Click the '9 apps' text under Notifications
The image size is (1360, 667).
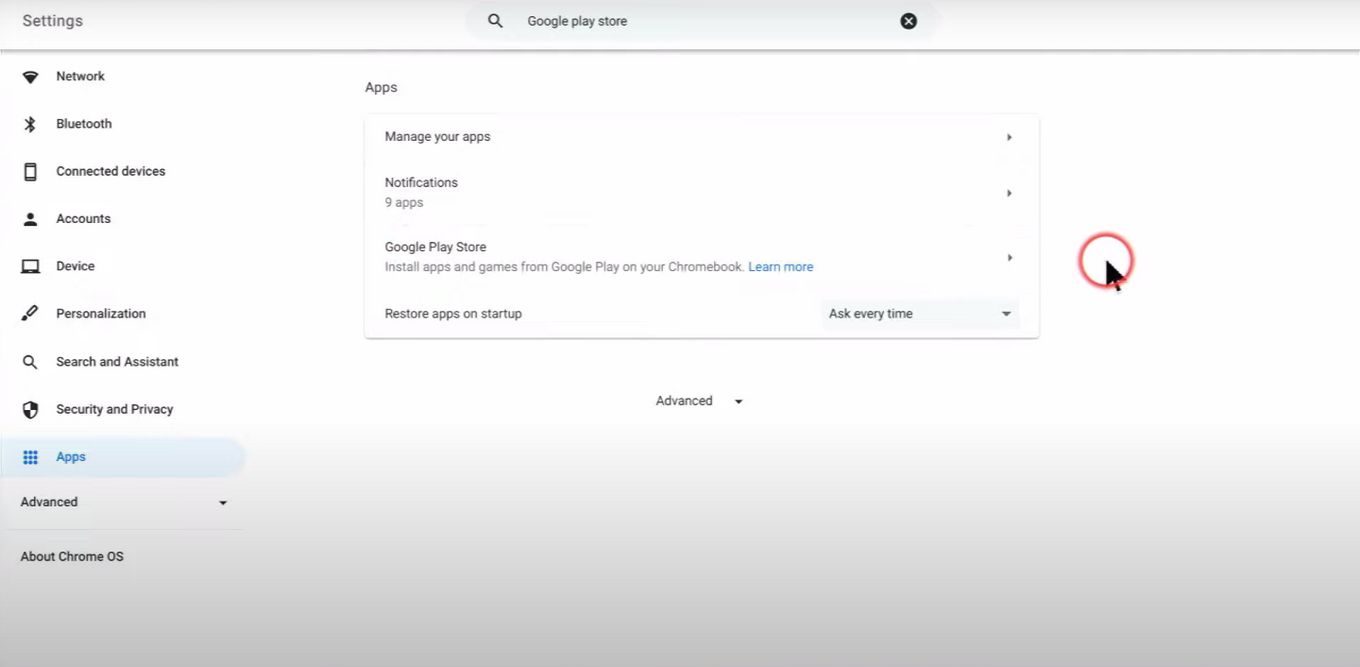coord(404,203)
